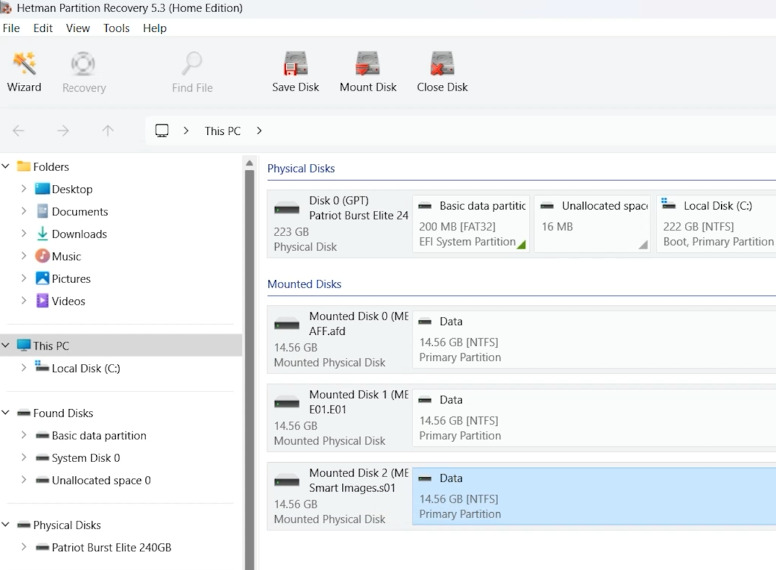Select the EFI System Partition 200 MB tile

(x=471, y=224)
